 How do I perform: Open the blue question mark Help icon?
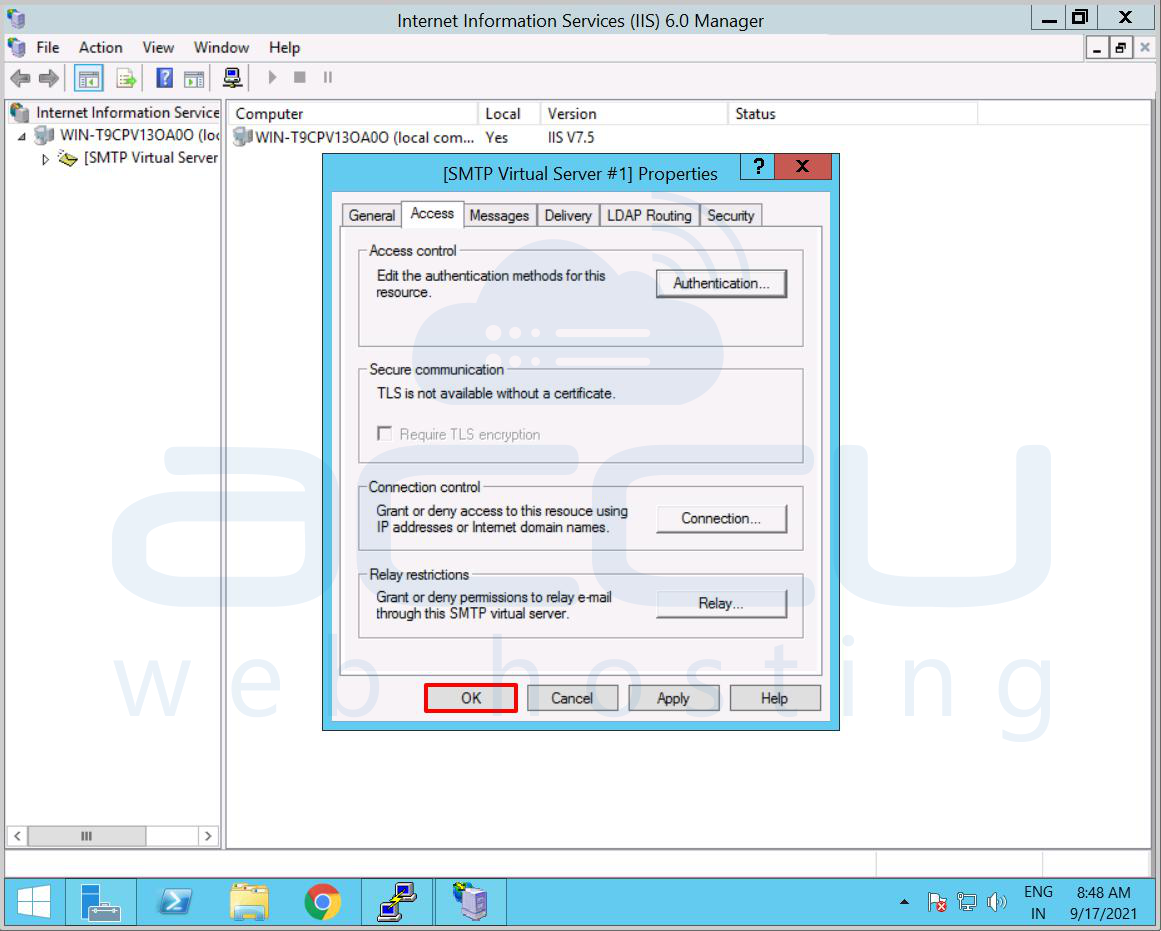click(164, 78)
